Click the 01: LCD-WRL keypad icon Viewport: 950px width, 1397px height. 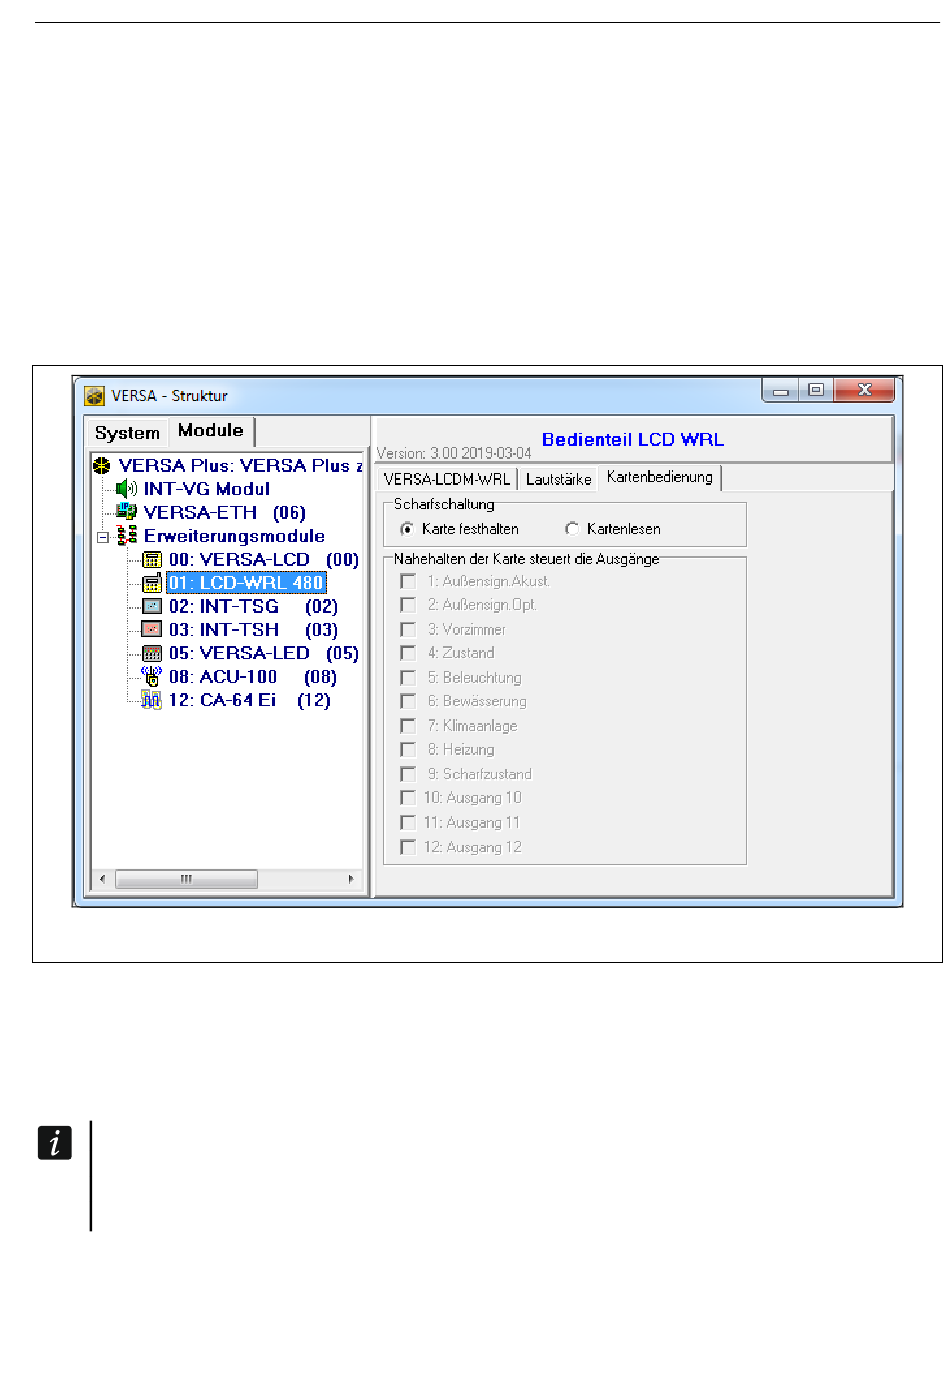152,583
